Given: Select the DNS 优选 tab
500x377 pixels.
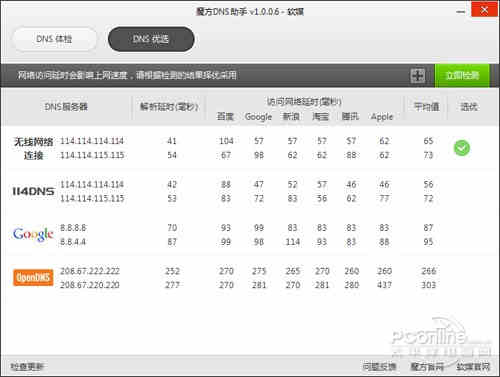Looking at the screenshot, I should [151, 39].
